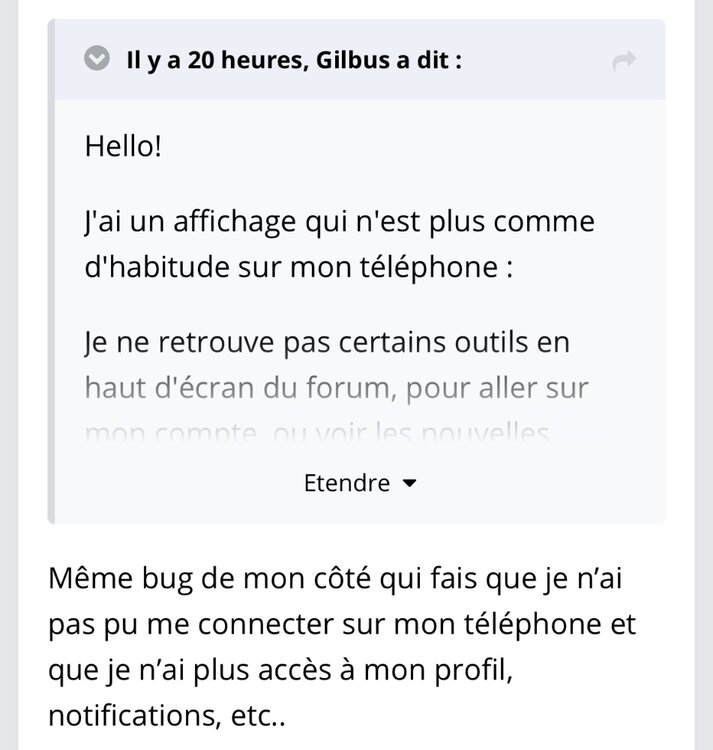Expand the quote via Etendre

pyautogui.click(x=347, y=484)
